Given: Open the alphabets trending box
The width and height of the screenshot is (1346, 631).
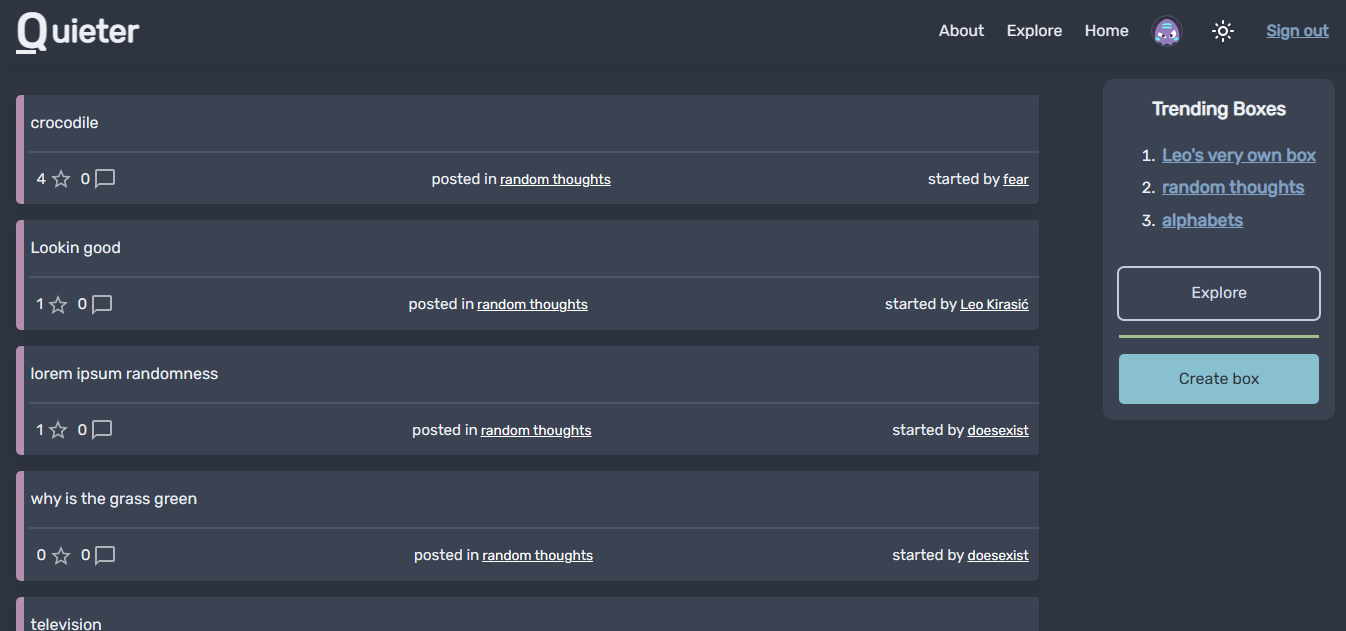Looking at the screenshot, I should [x=1202, y=220].
